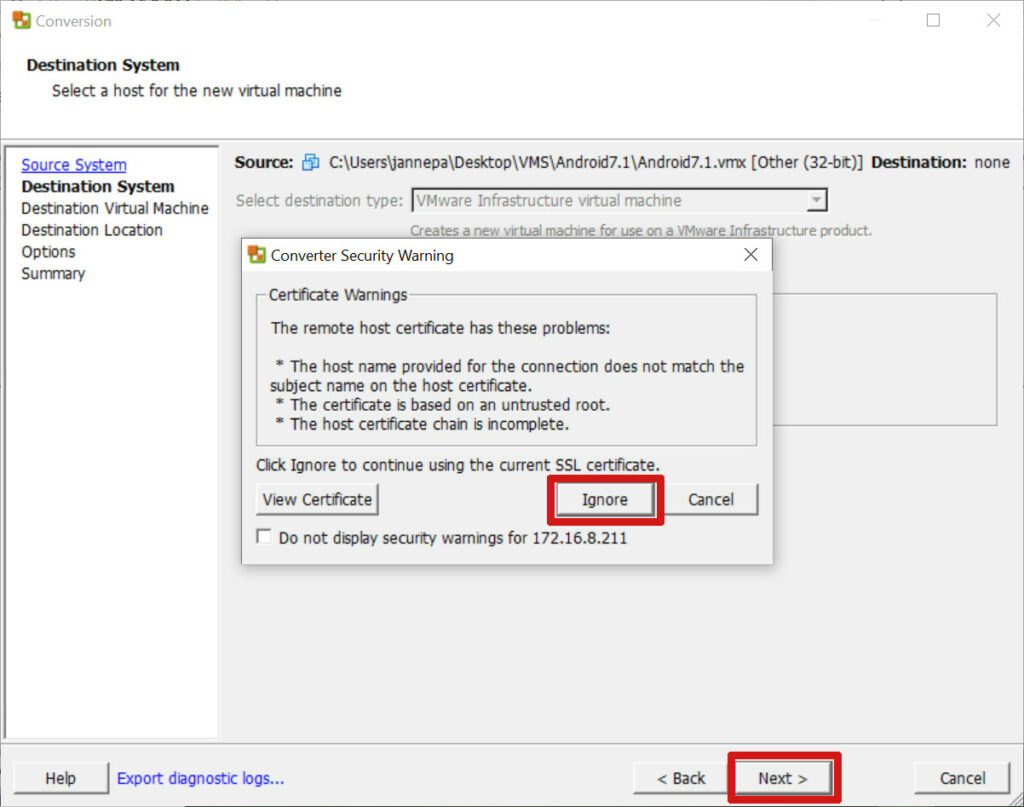Select Destination System step in sidebar
Screen dimensions: 1024x807
[98, 187]
